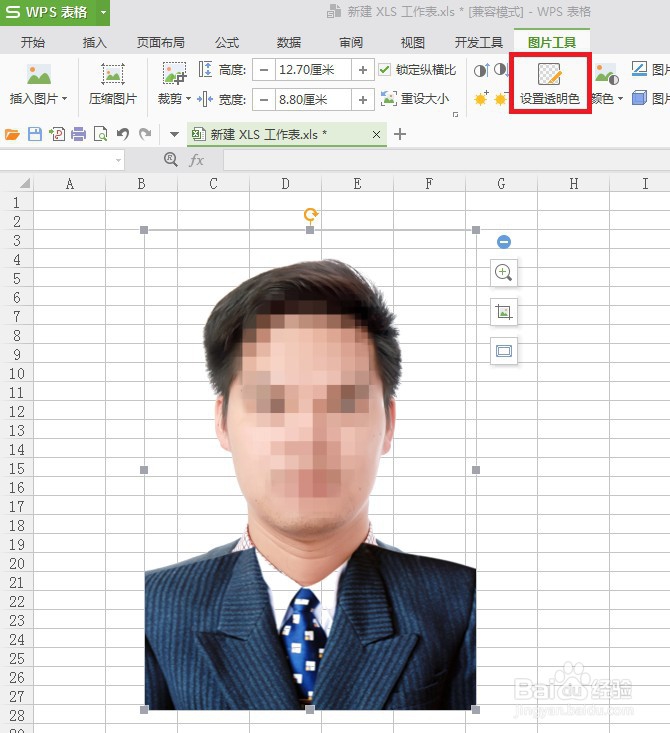The height and width of the screenshot is (733, 670).
Task: Decrease the height with the minus button
Action: [x=264, y=70]
